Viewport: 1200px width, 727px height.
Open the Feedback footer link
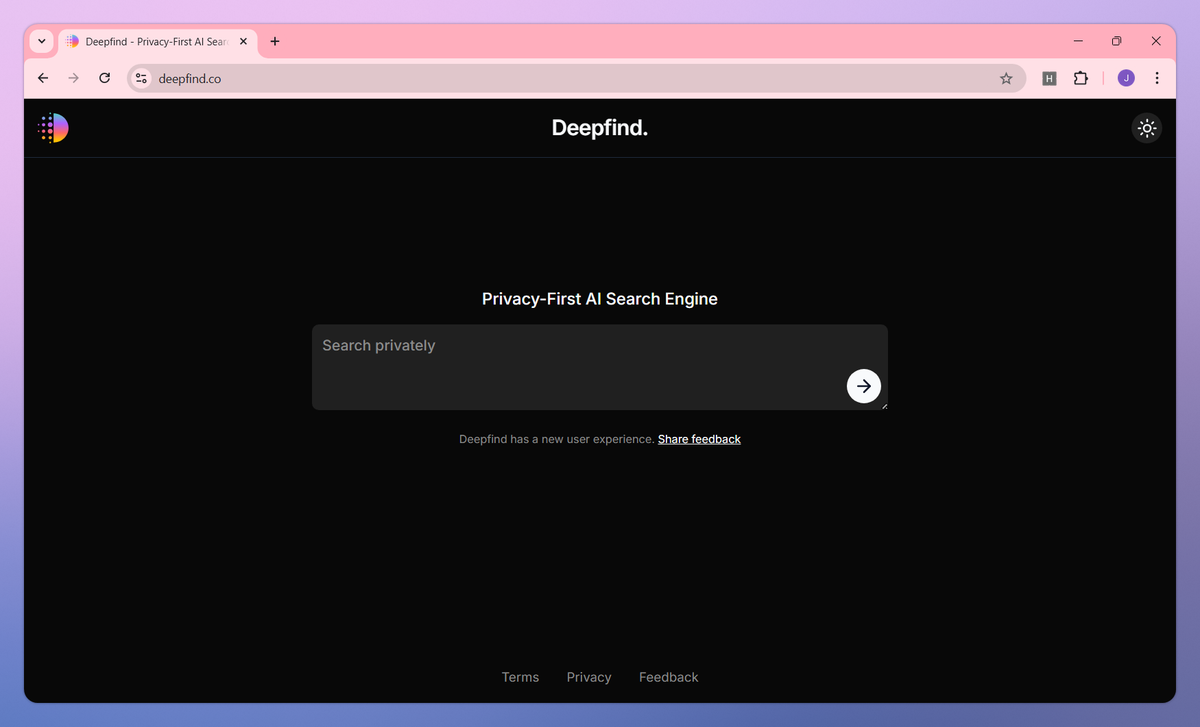(x=669, y=677)
